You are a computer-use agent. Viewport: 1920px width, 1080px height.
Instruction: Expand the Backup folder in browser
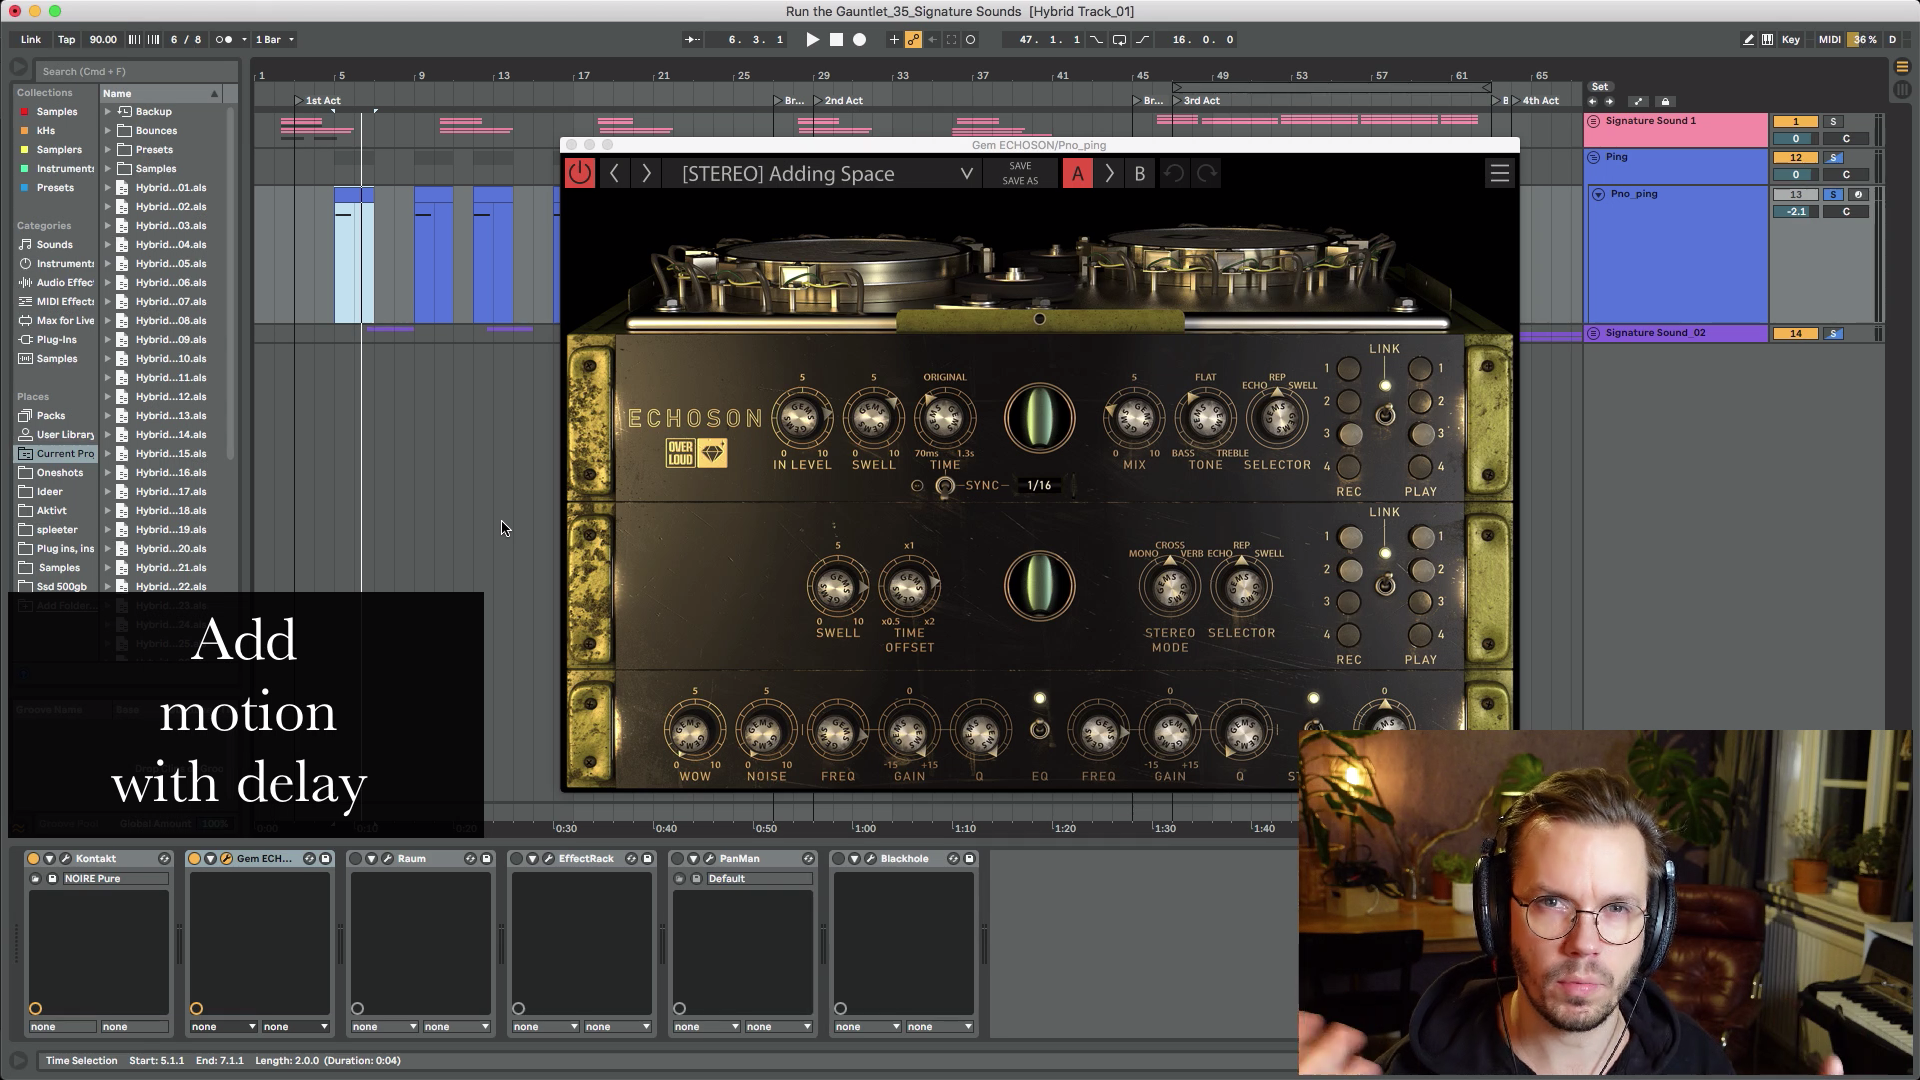(108, 112)
